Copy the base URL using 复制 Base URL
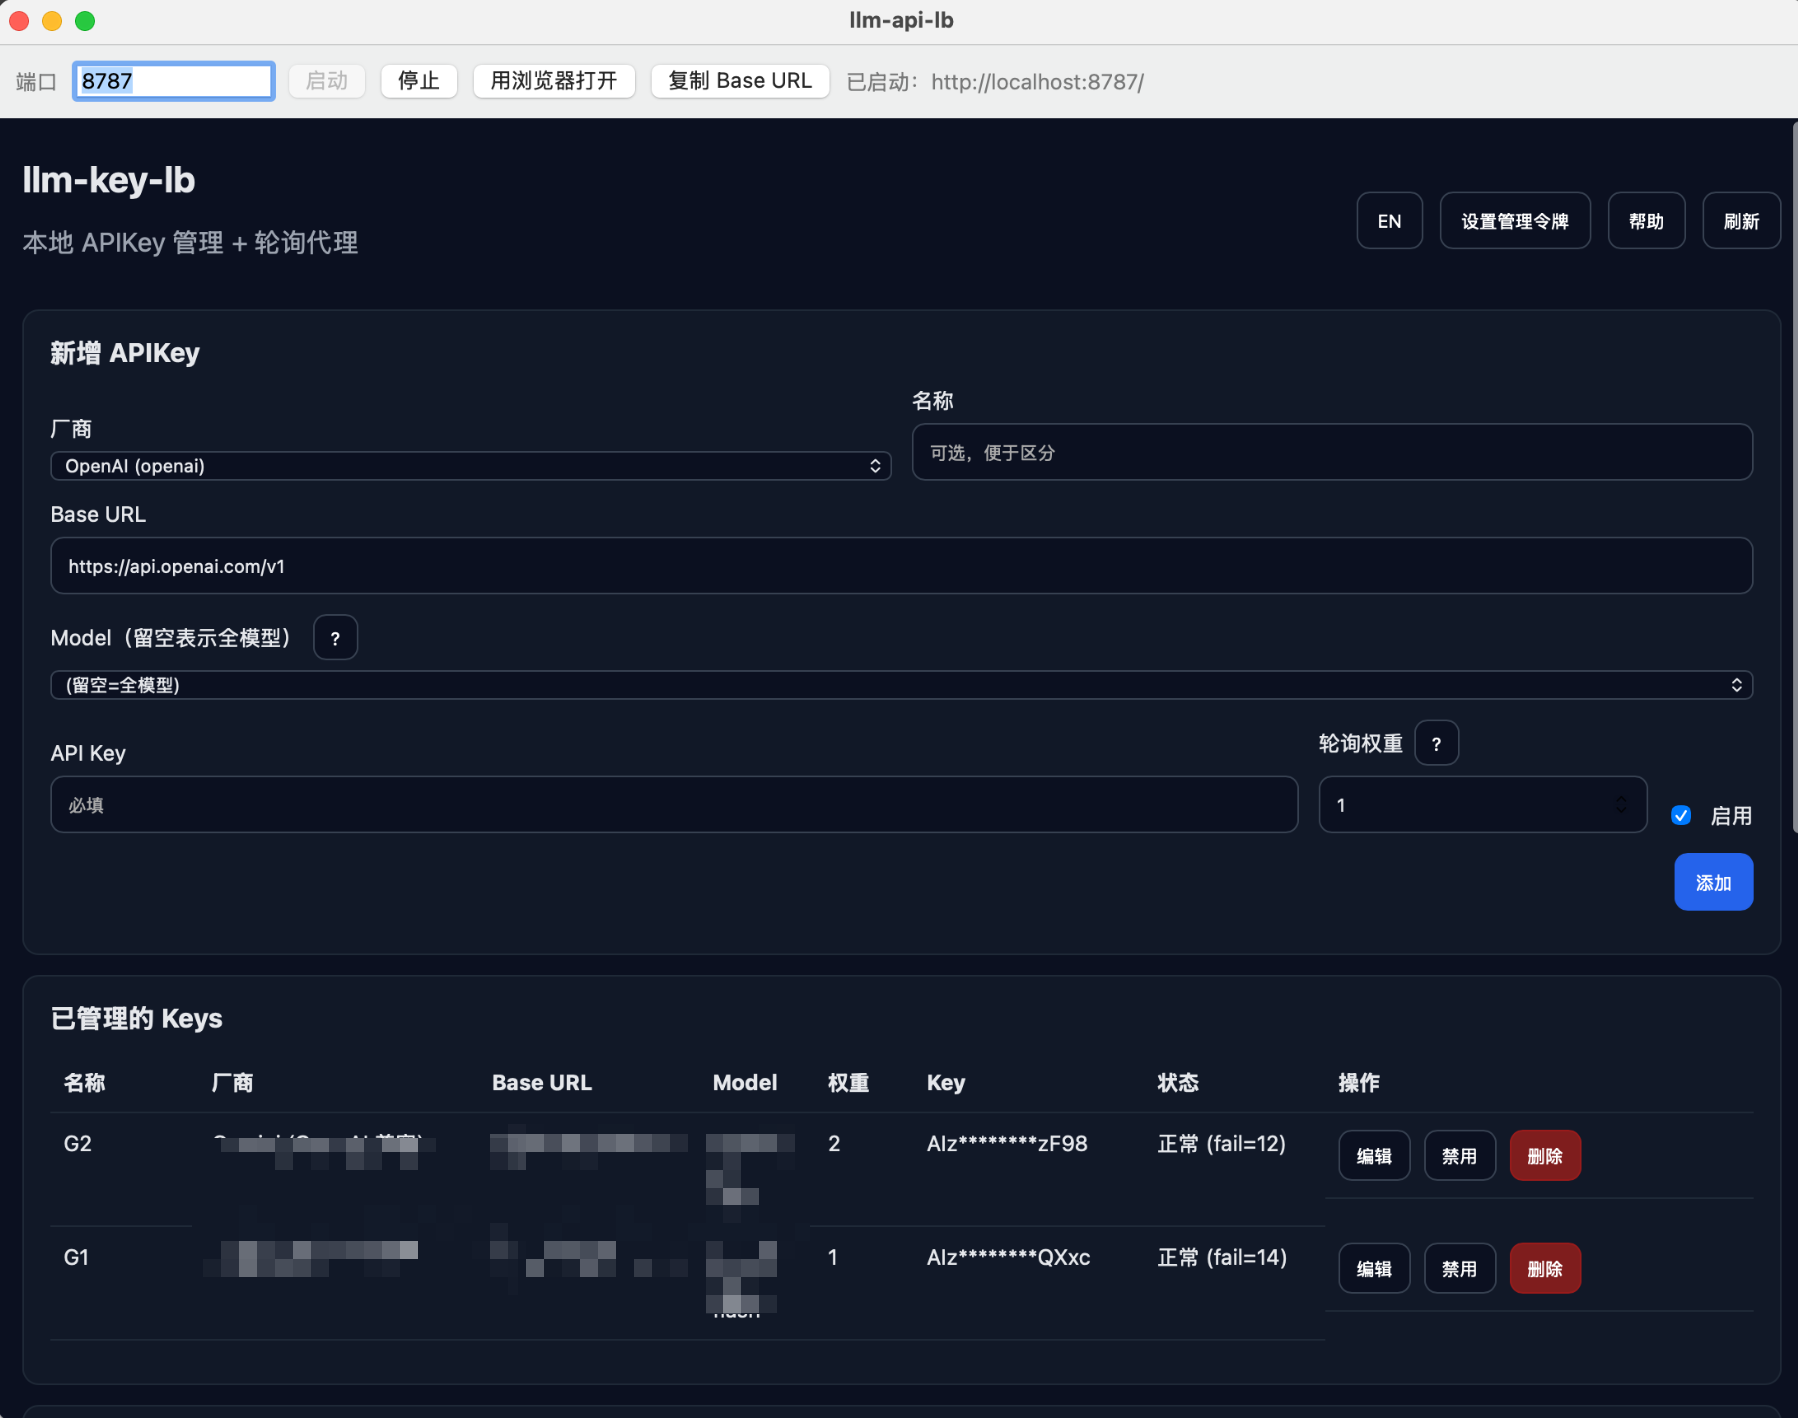This screenshot has height=1418, width=1798. point(739,81)
